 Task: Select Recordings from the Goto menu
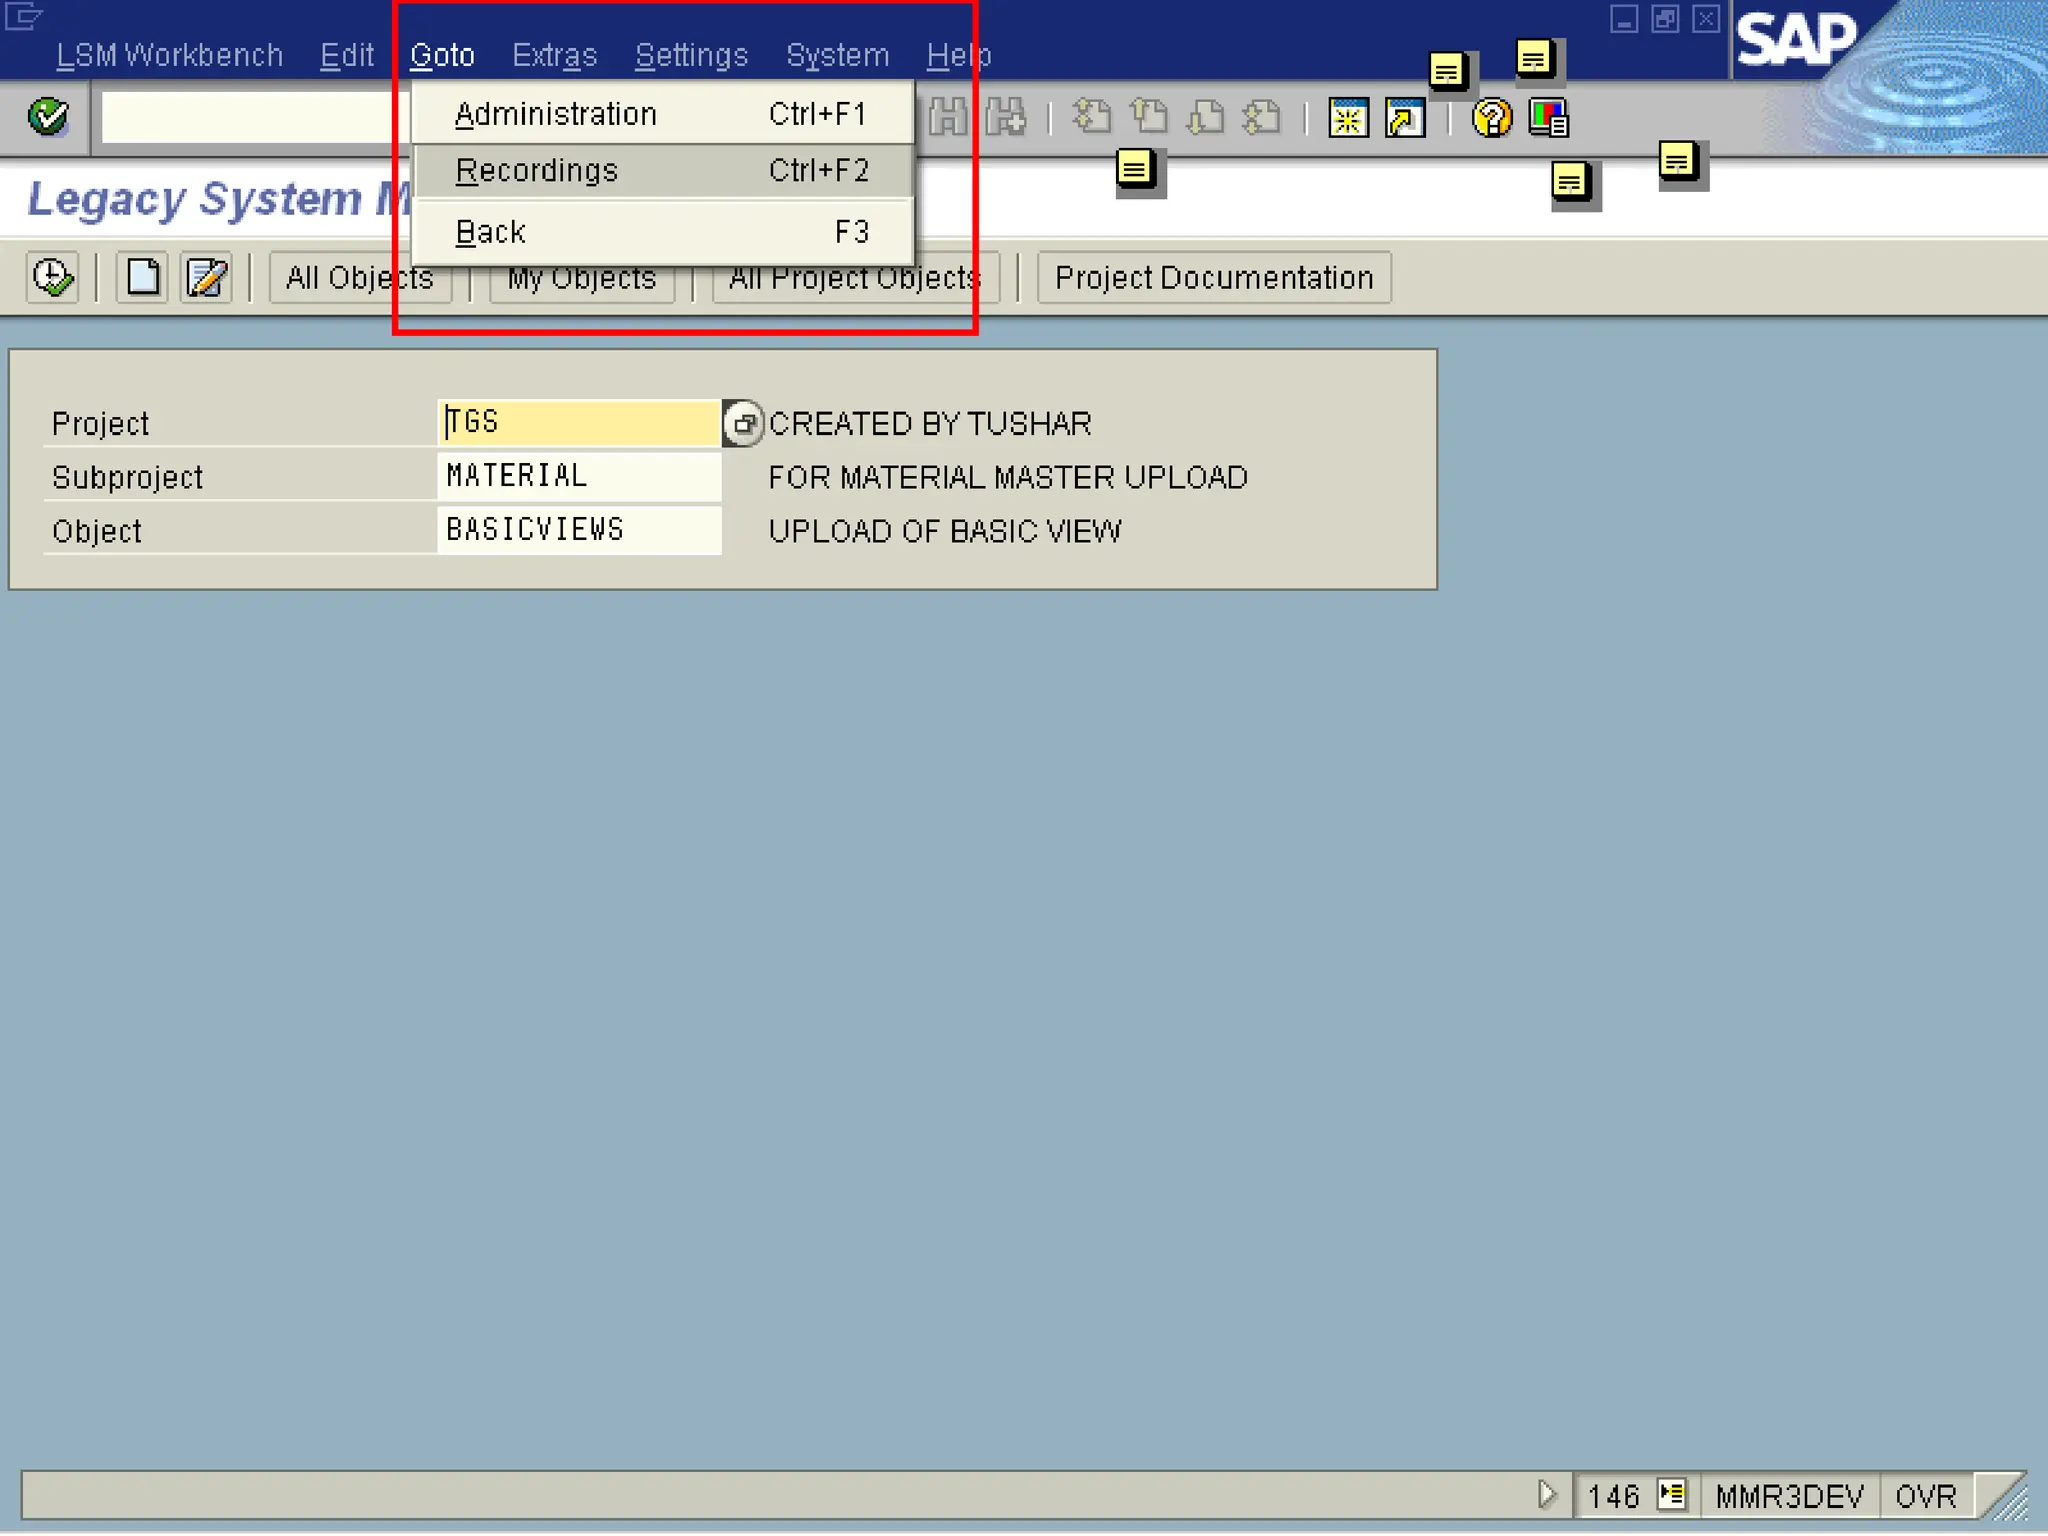[x=537, y=171]
